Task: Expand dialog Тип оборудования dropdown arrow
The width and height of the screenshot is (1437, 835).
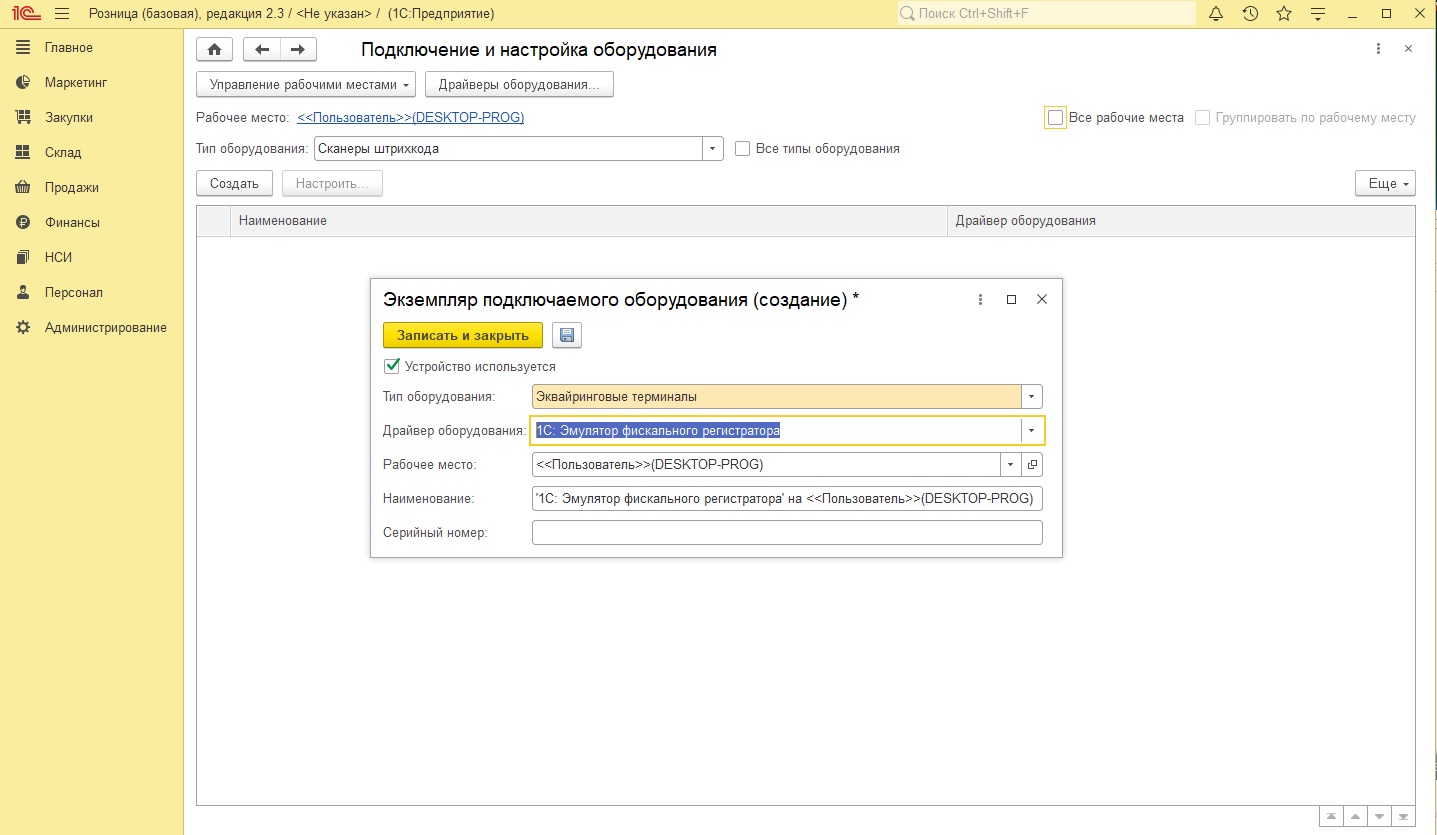Action: pos(1032,397)
